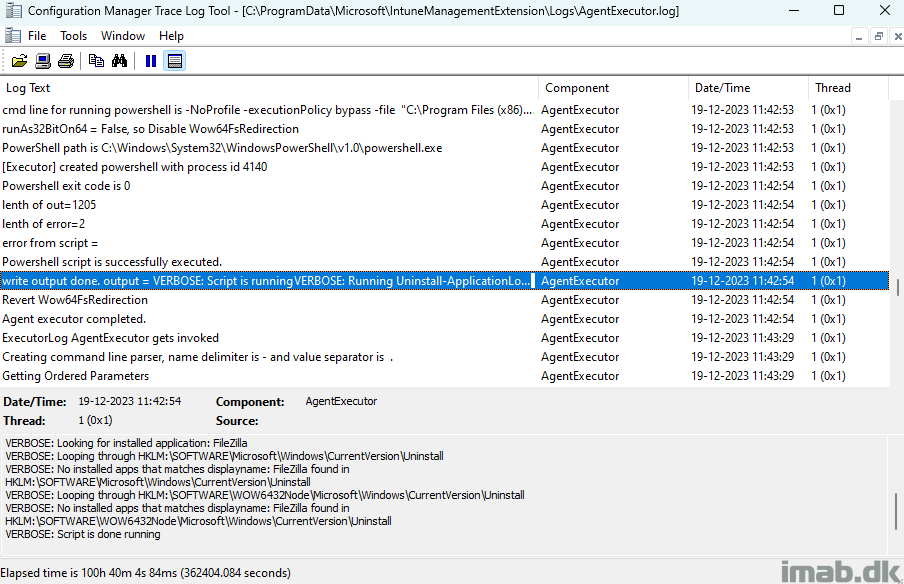
Task: Select row 'Powershell exit code is 0'
Action: (x=444, y=186)
